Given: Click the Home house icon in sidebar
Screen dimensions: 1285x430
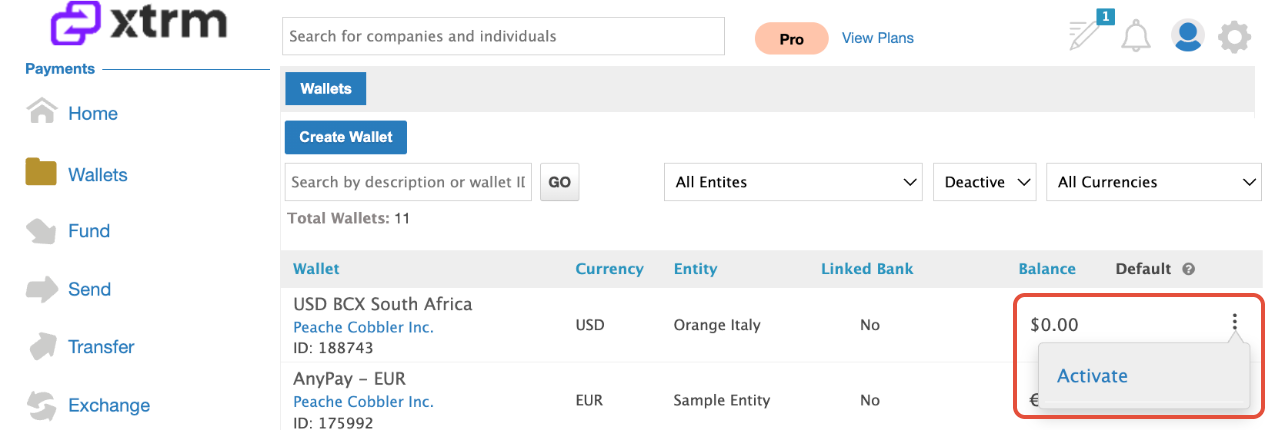Looking at the screenshot, I should pos(41,111).
